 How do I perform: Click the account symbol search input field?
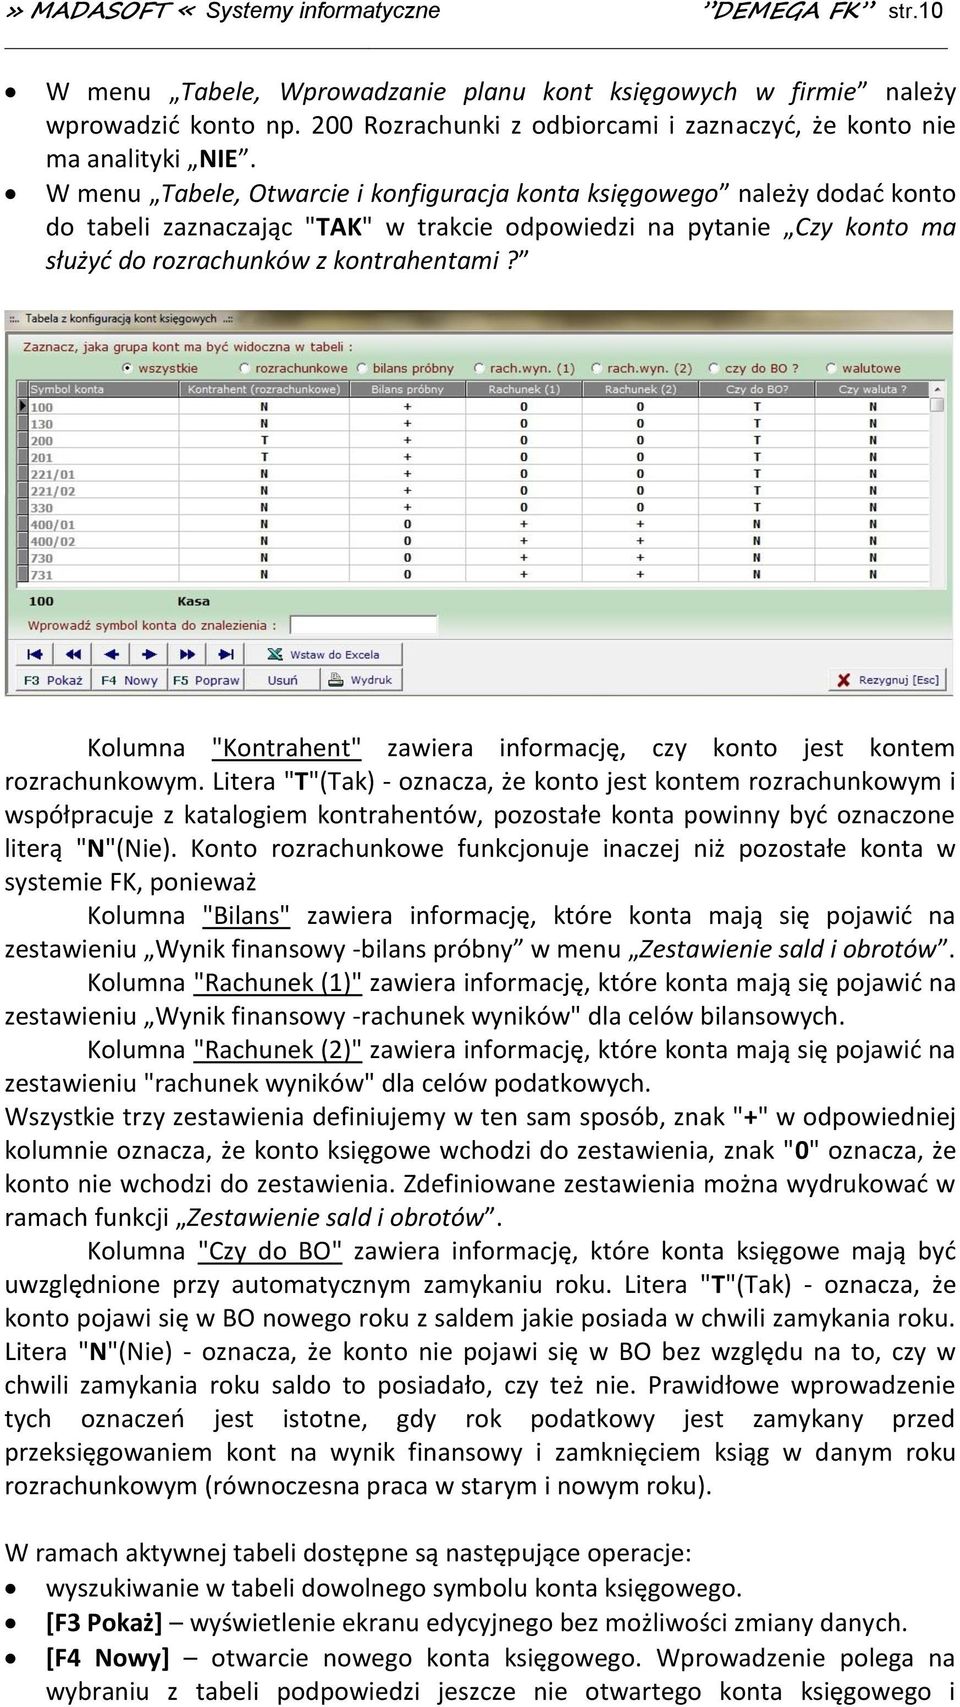[364, 625]
